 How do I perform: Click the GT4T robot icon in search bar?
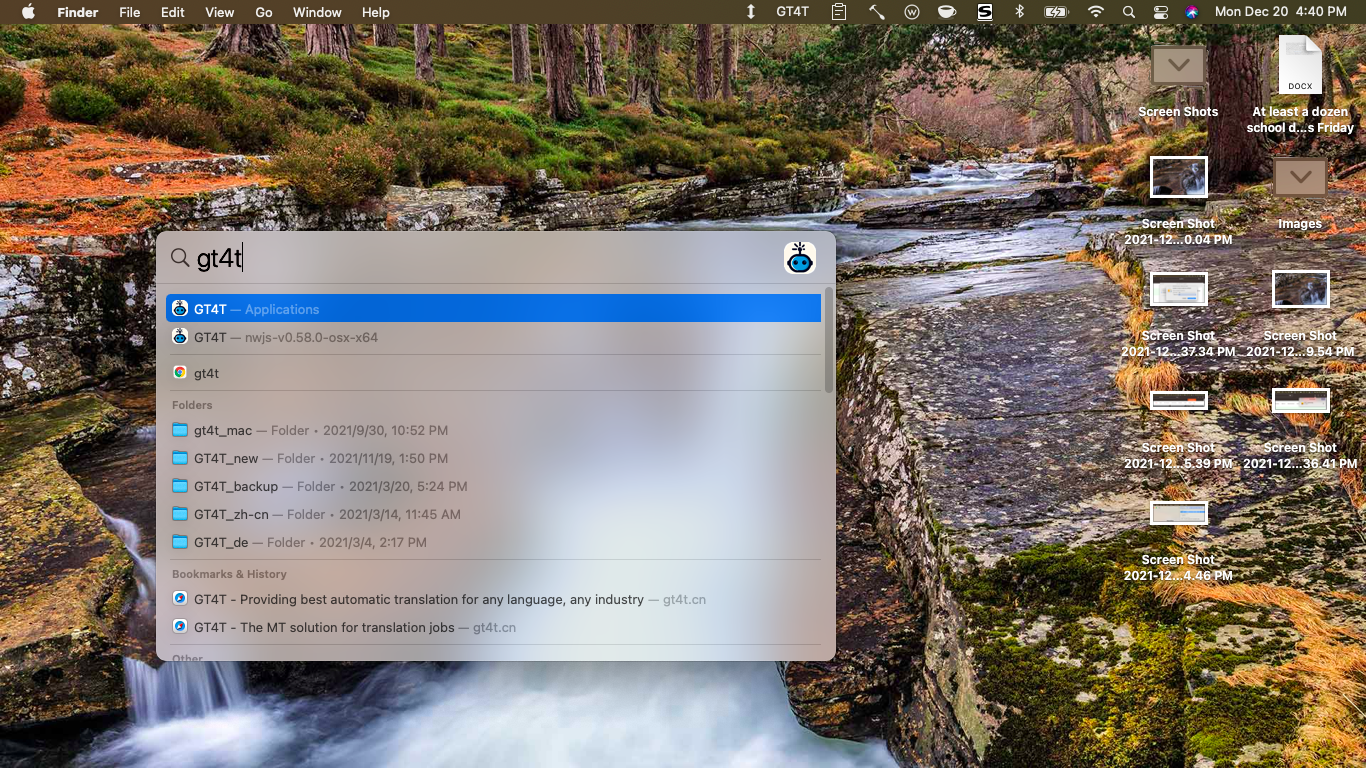[x=799, y=258]
